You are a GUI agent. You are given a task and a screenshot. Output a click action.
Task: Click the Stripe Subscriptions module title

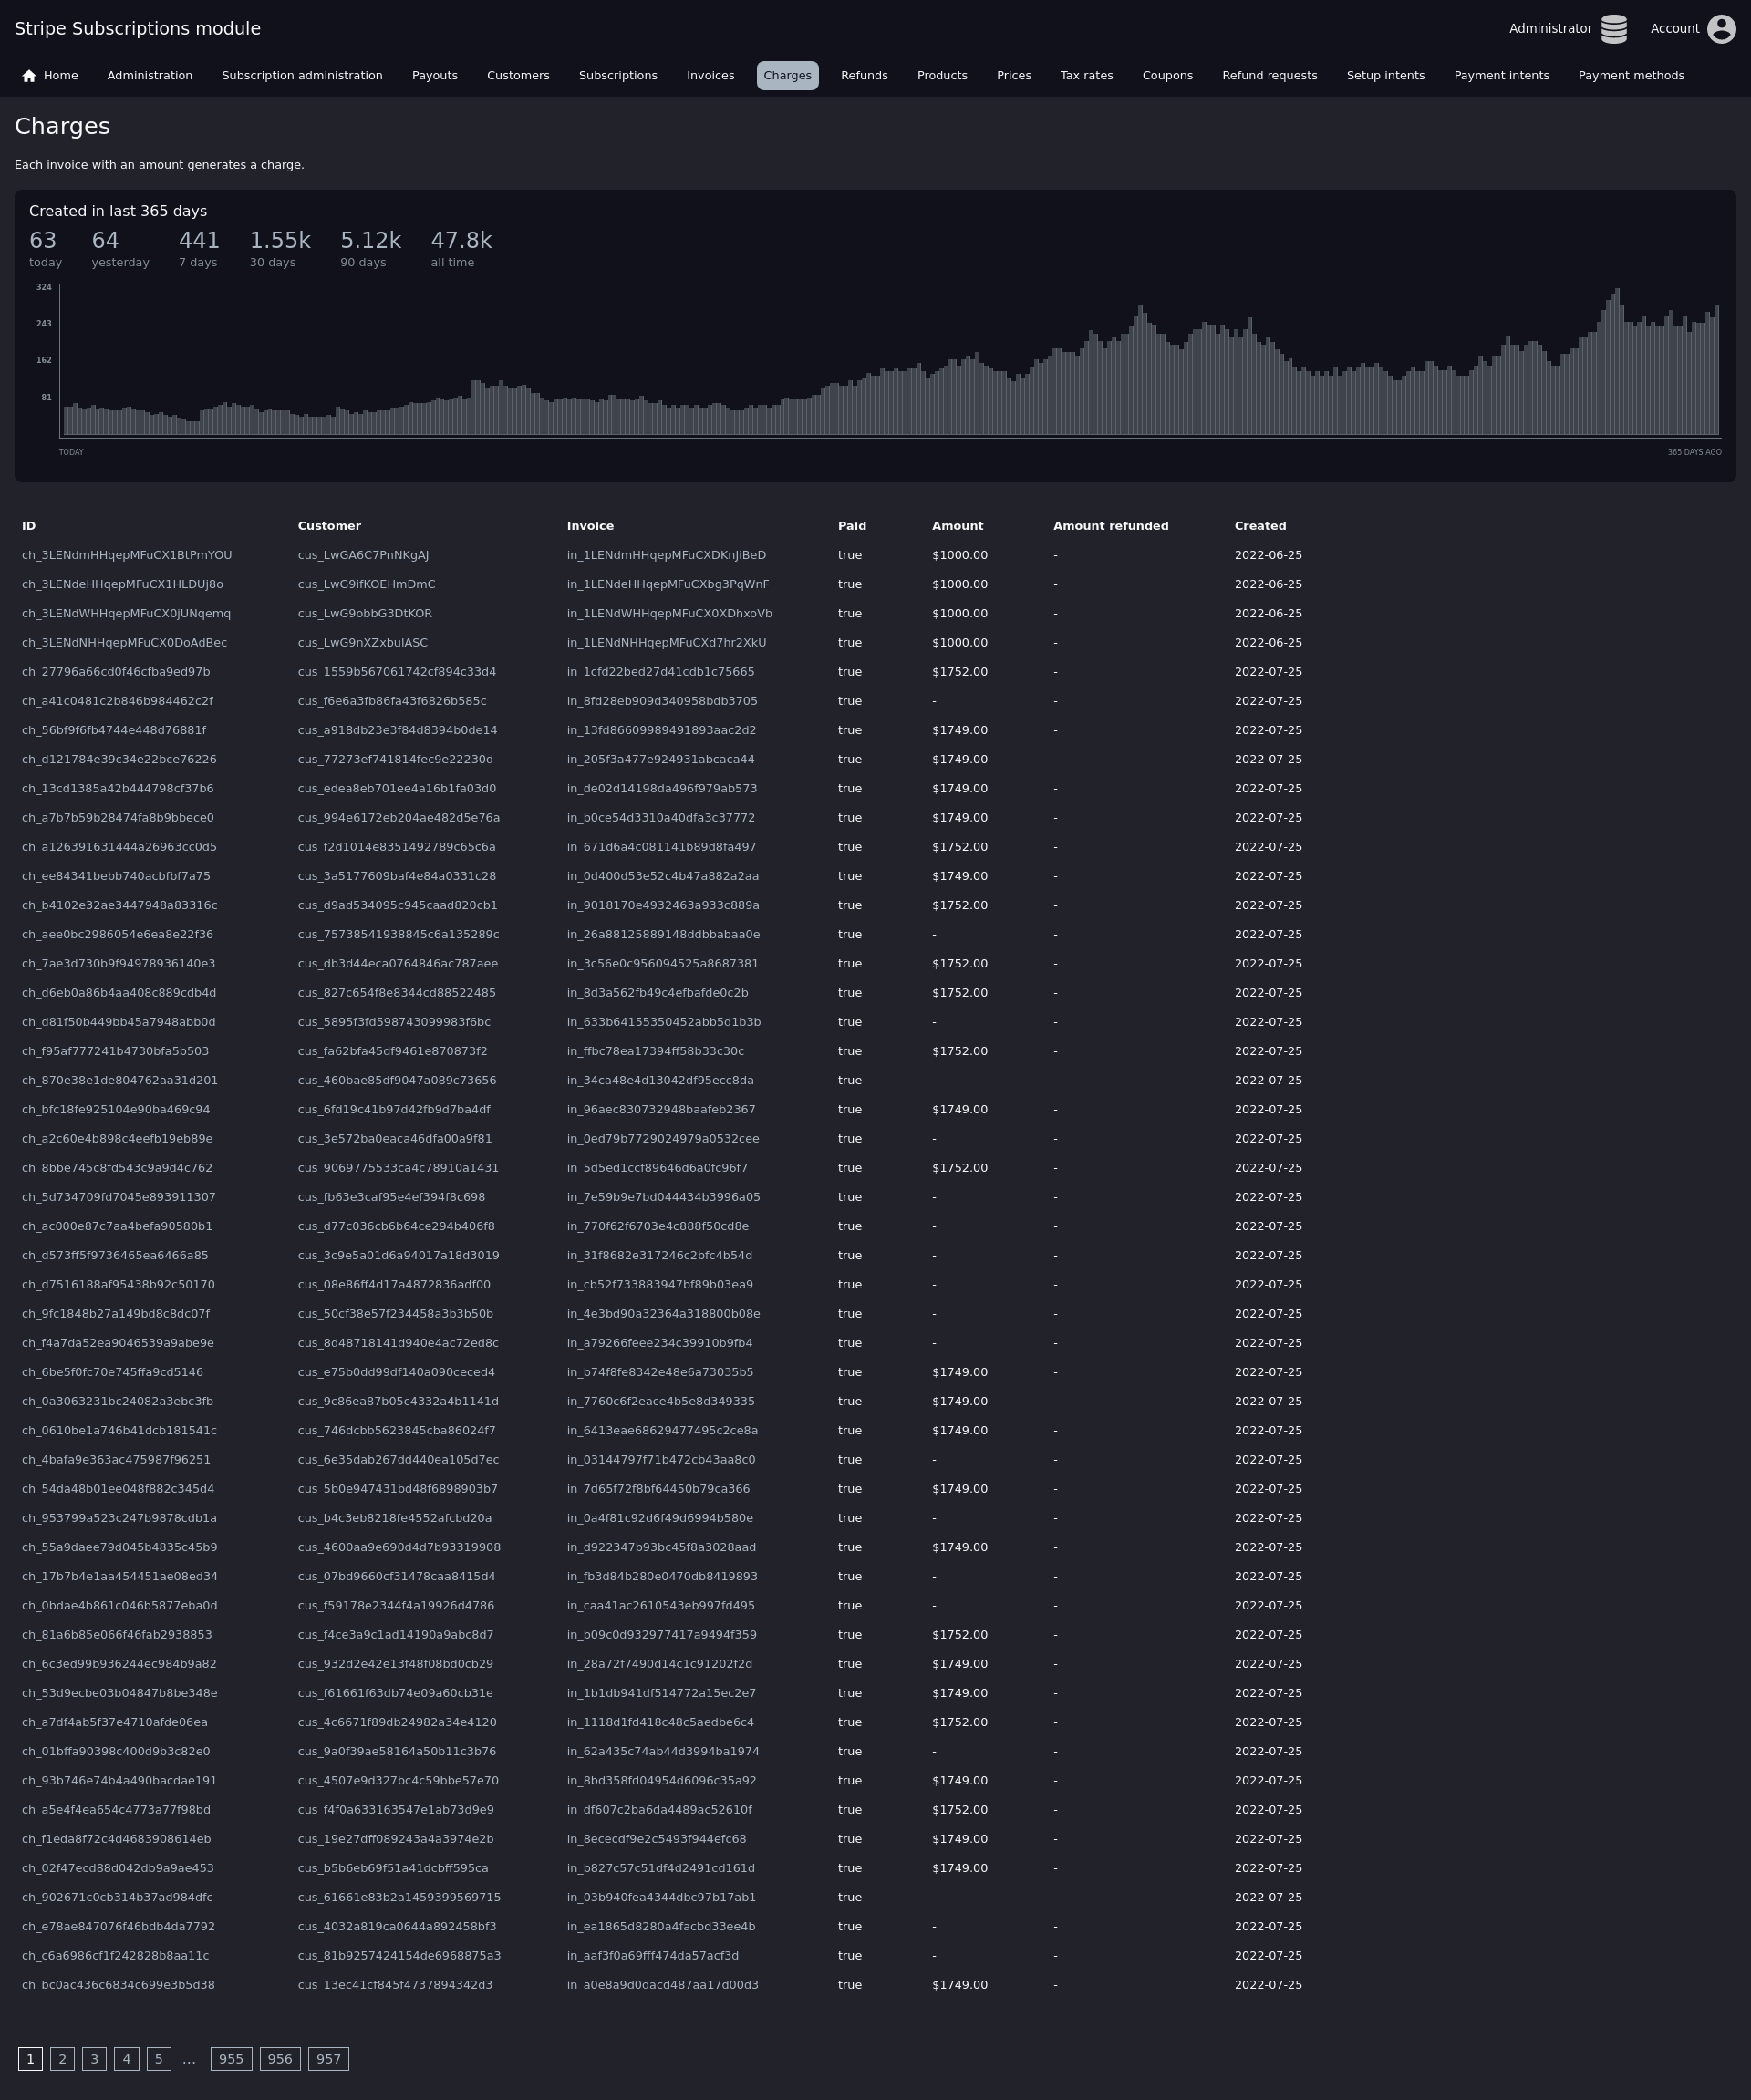pos(137,29)
